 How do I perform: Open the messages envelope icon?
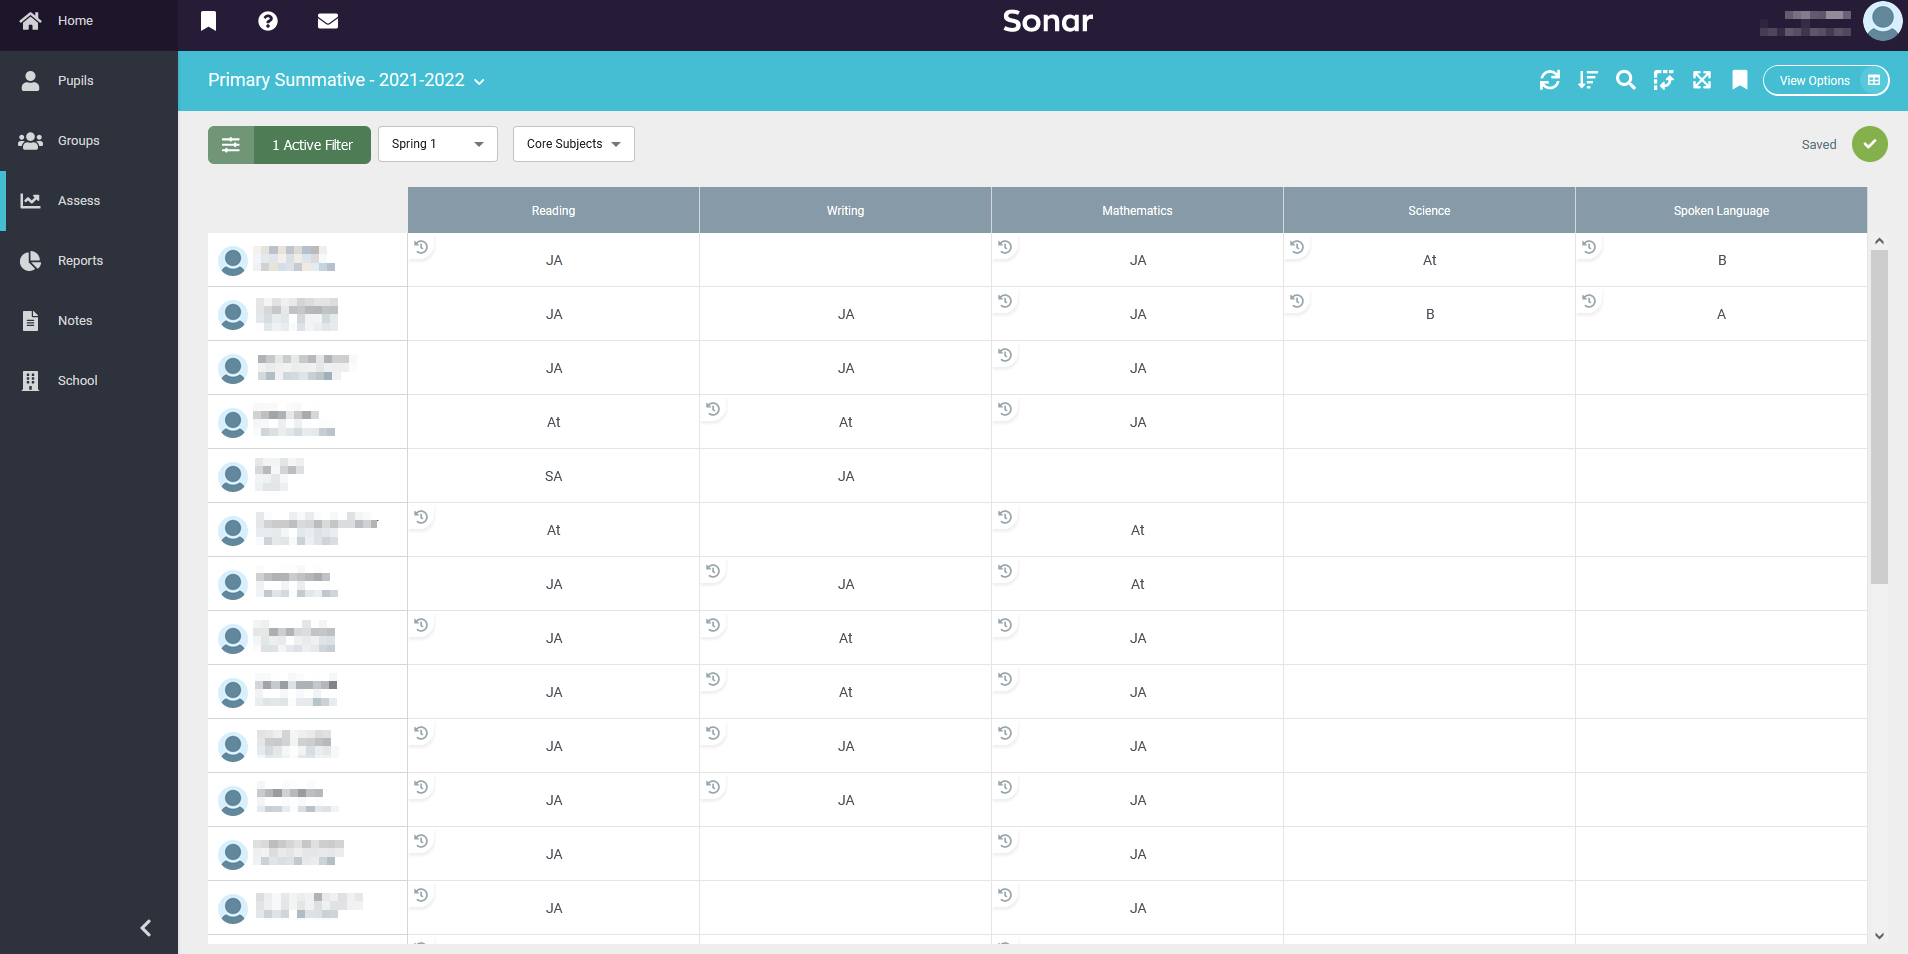(x=327, y=21)
